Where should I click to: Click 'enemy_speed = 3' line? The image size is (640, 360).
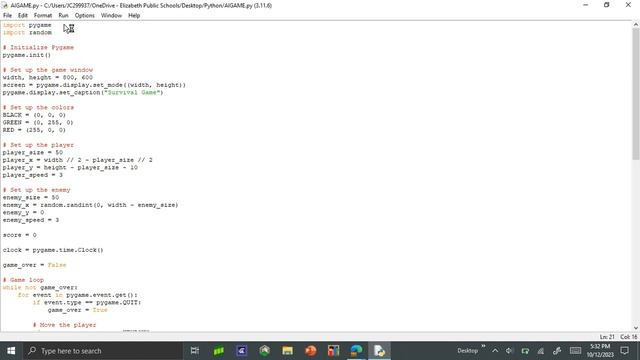click(x=31, y=220)
